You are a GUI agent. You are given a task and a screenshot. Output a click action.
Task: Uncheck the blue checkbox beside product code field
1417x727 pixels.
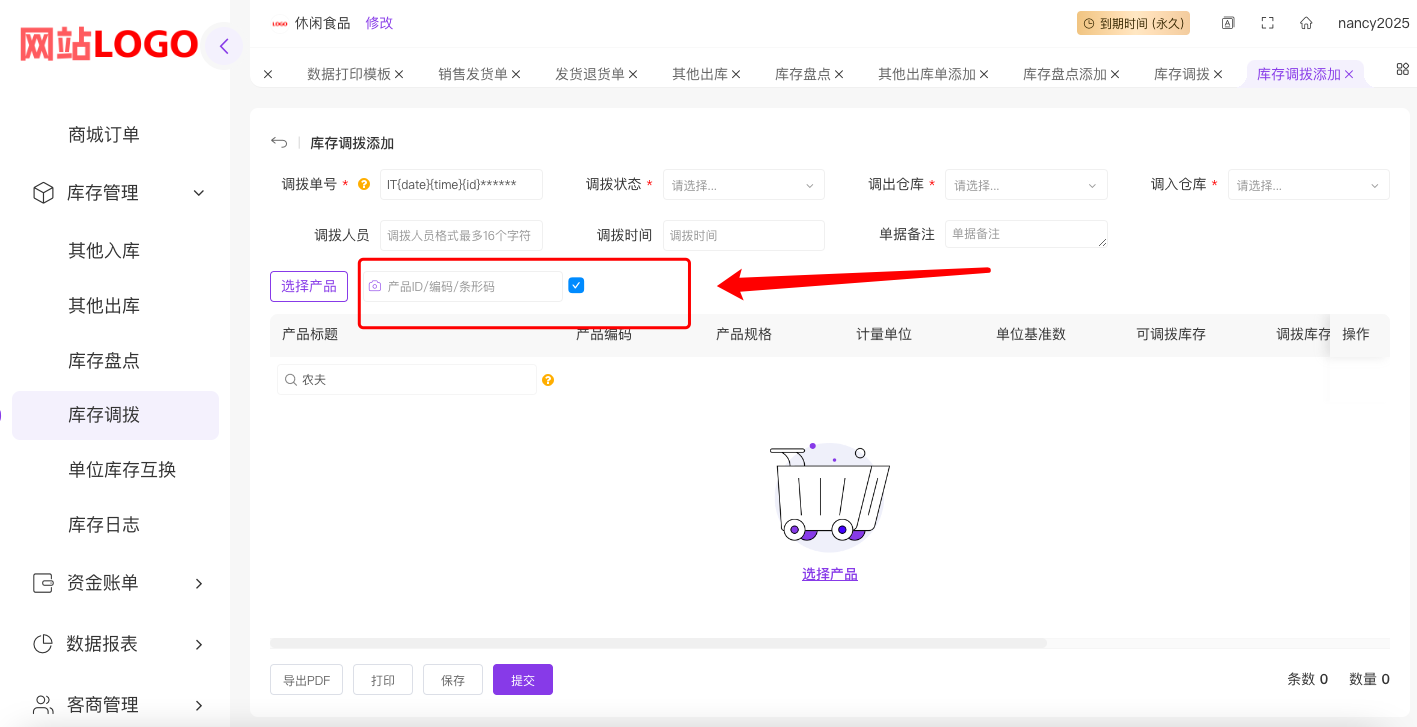[576, 286]
